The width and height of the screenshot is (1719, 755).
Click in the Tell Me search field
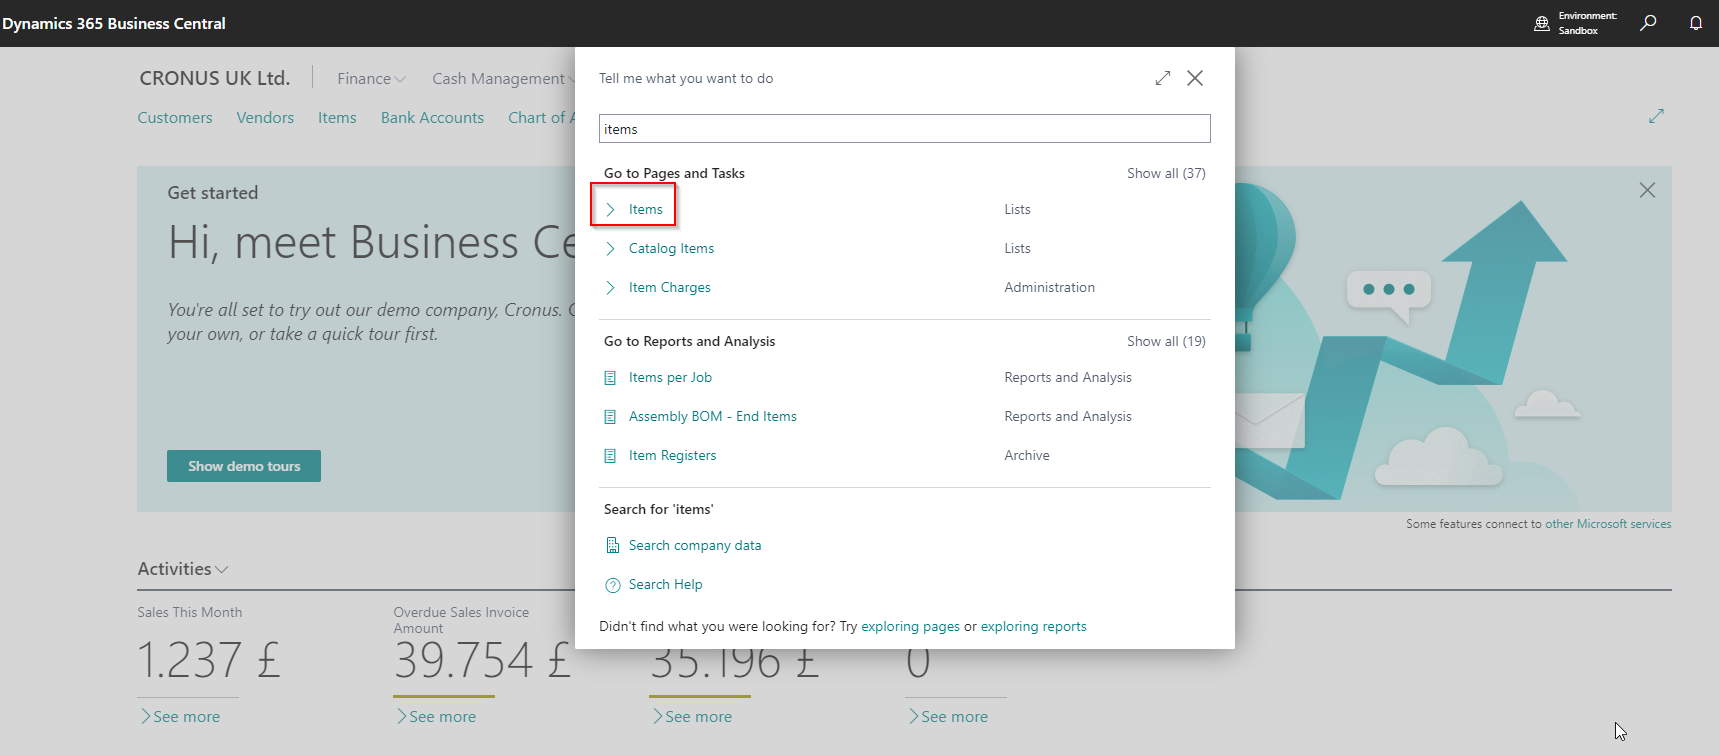[x=904, y=129]
